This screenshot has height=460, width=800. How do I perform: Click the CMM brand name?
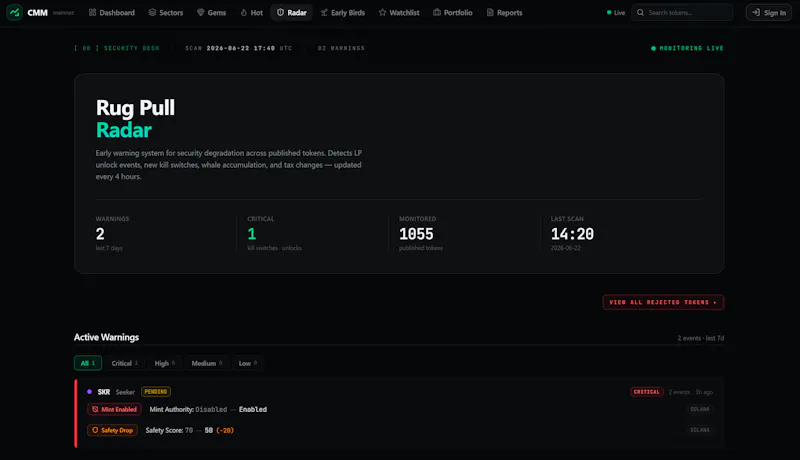[x=37, y=12]
